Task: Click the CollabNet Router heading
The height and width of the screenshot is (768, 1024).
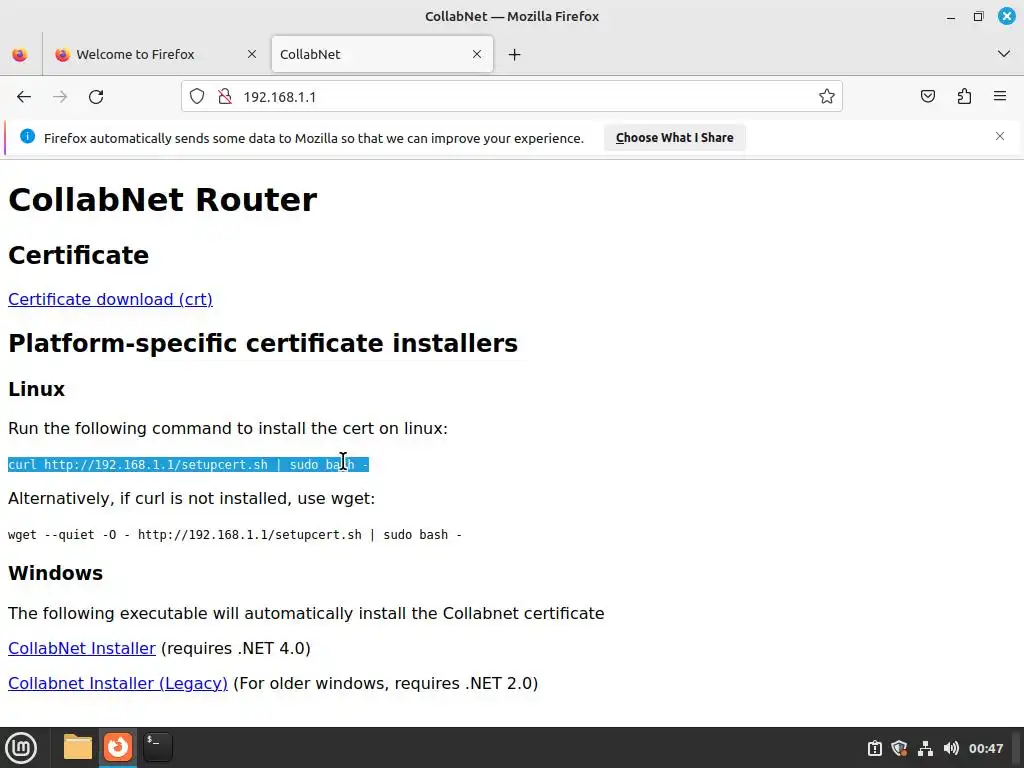Action: pos(163,200)
